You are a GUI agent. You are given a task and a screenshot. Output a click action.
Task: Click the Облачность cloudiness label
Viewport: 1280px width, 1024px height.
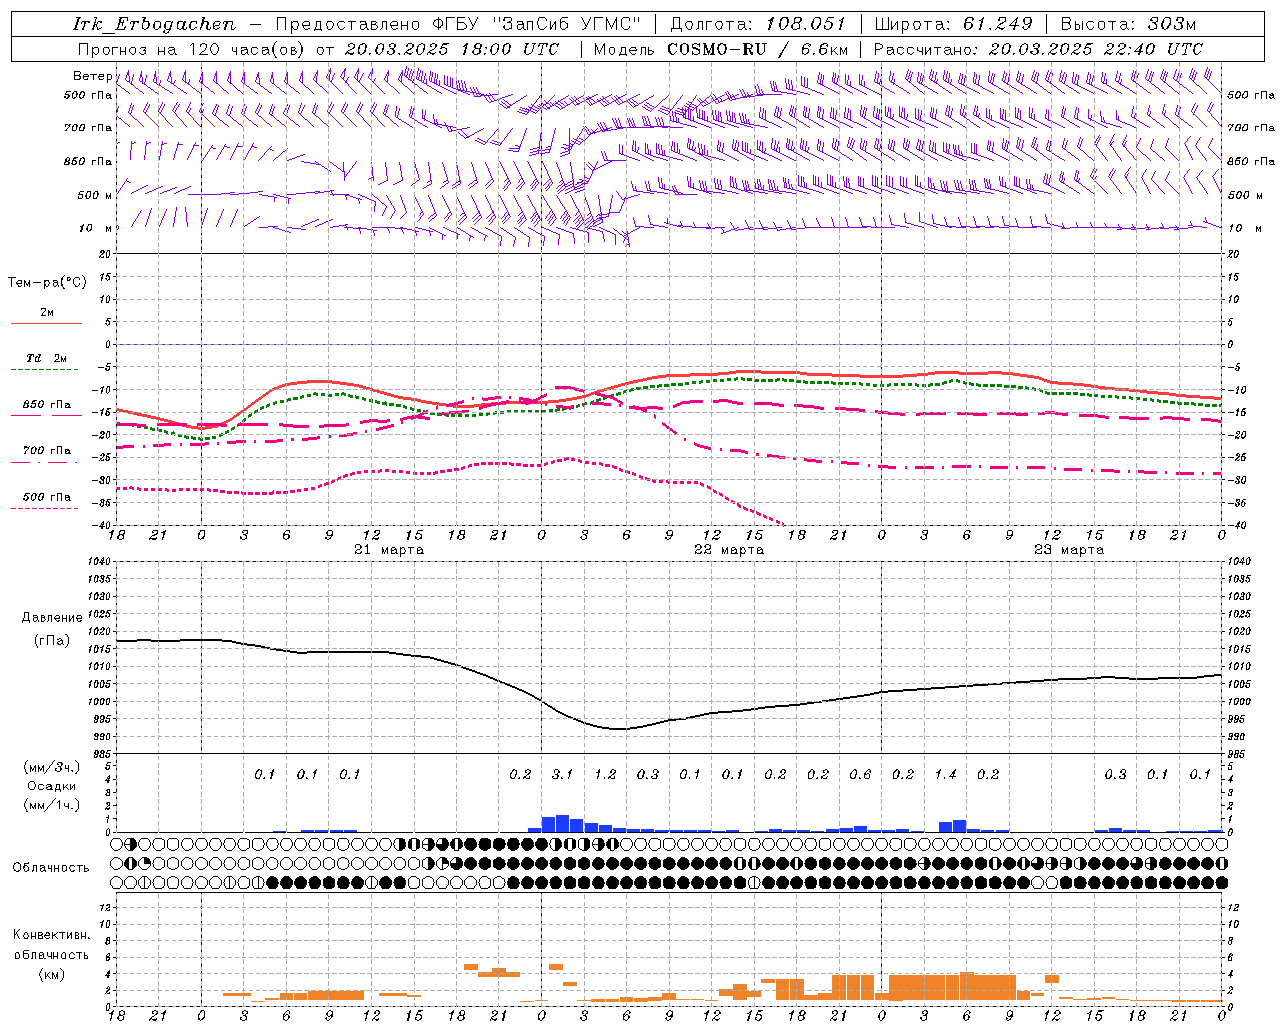click(51, 867)
